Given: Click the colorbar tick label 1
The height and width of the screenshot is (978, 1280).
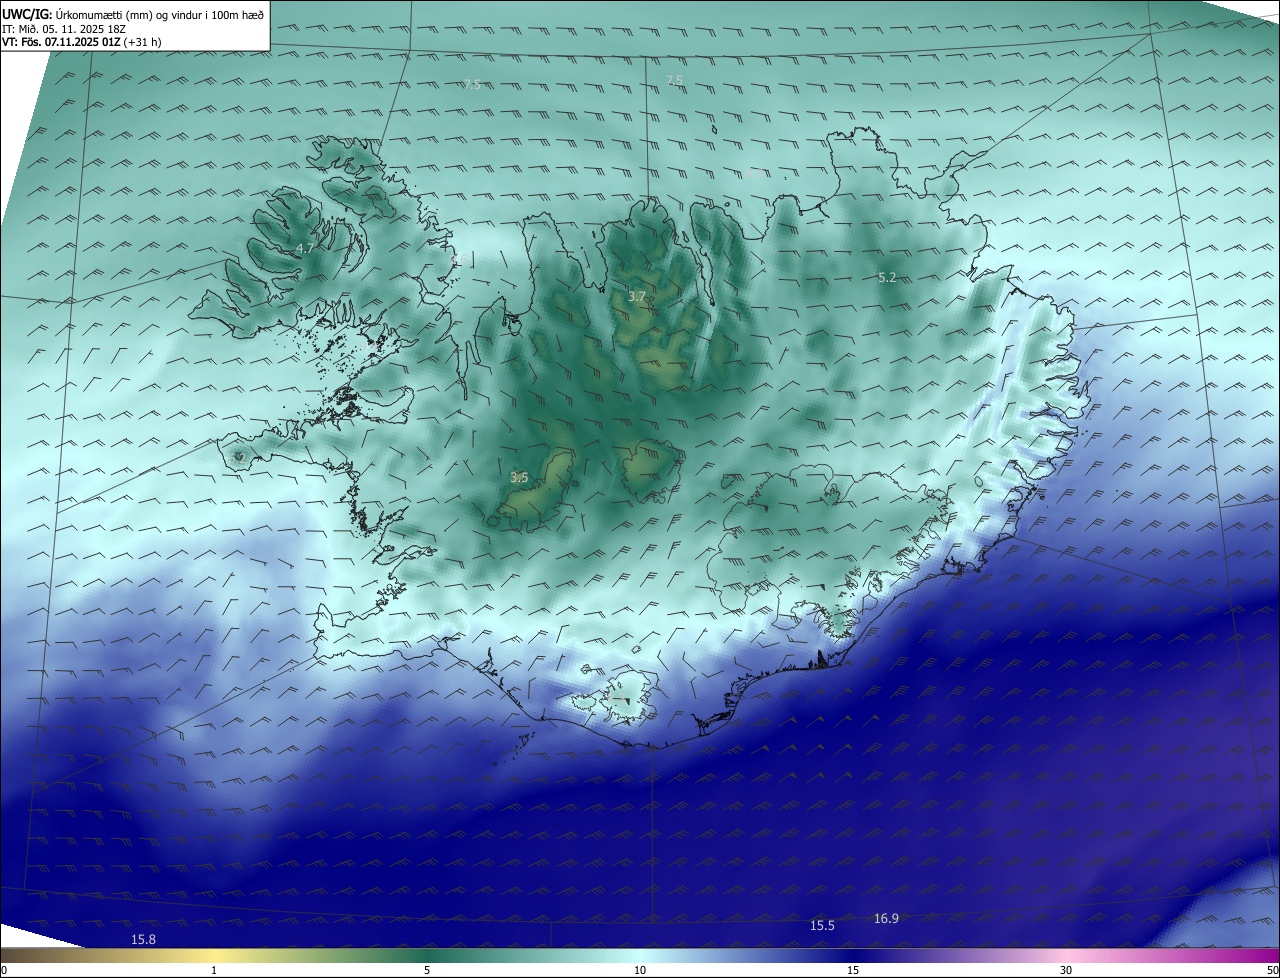Looking at the screenshot, I should click(214, 970).
